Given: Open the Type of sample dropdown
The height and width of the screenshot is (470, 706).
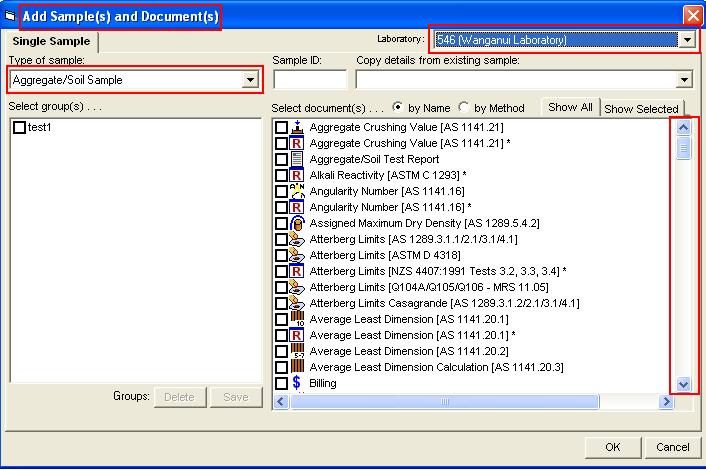Looking at the screenshot, I should pos(250,80).
